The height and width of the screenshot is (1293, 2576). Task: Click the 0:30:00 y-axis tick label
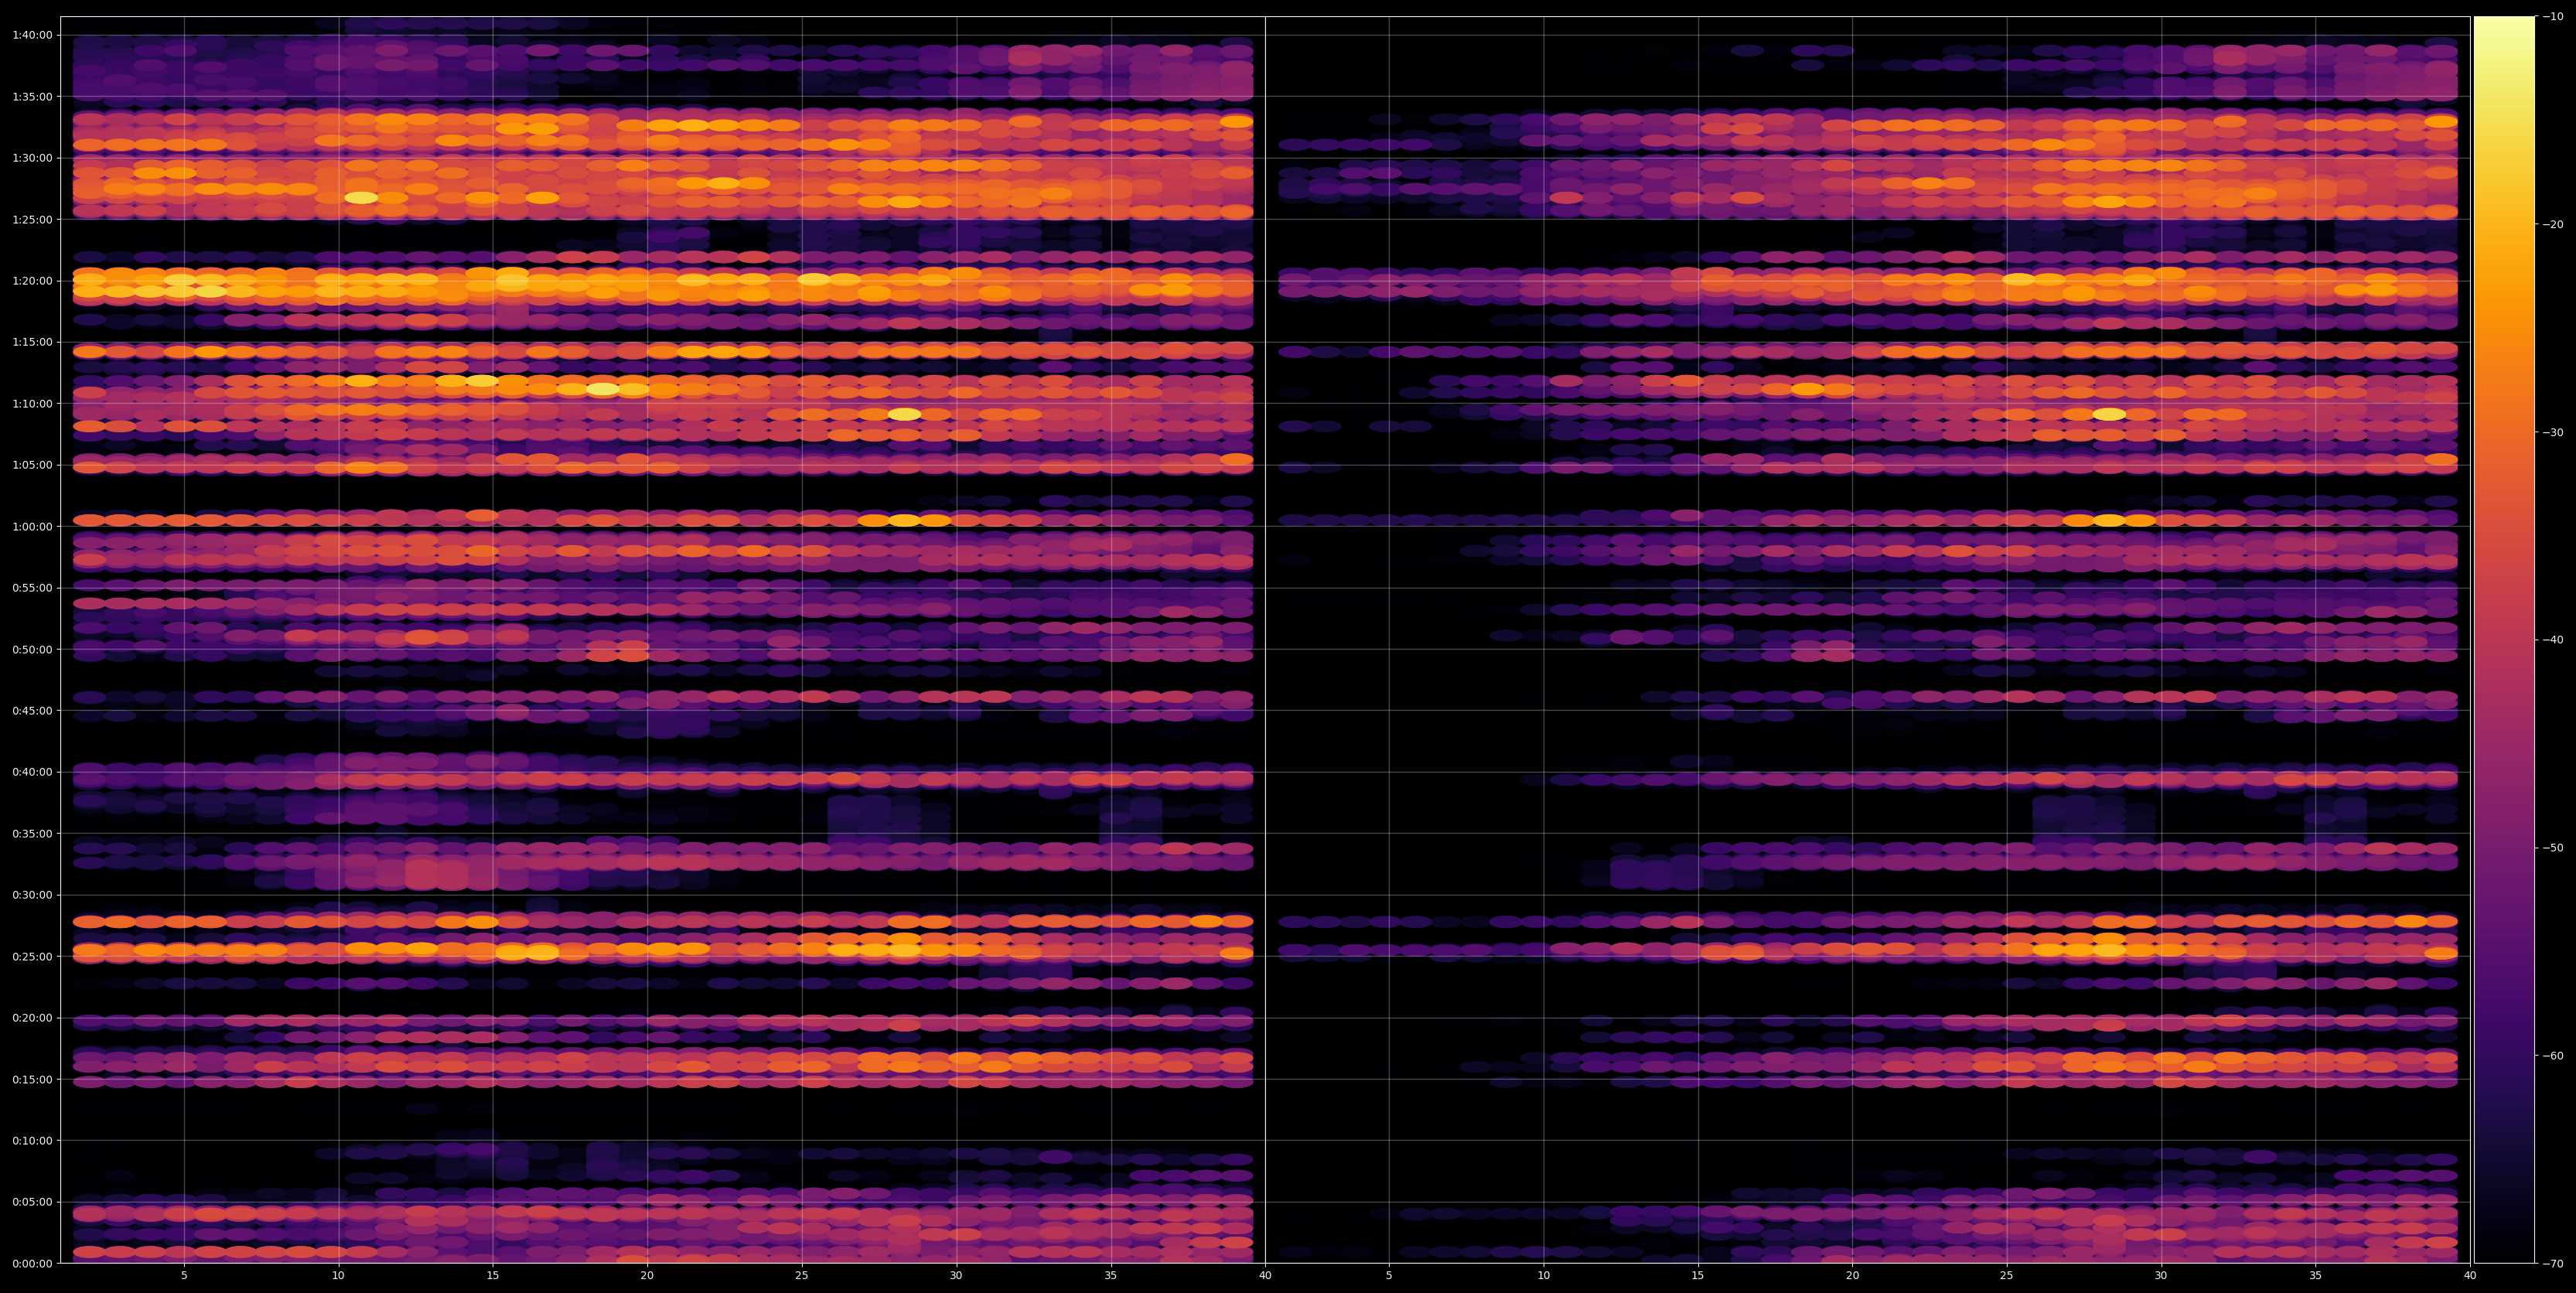[32, 895]
